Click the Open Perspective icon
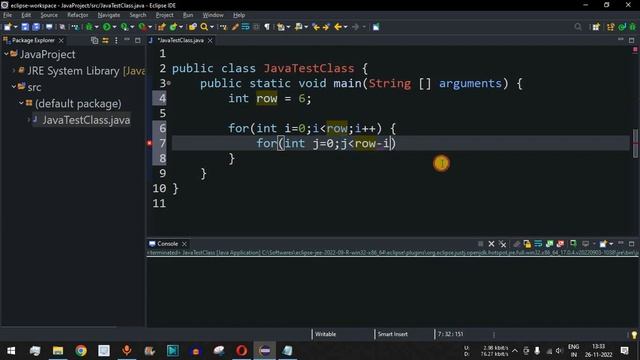 tap(596, 27)
